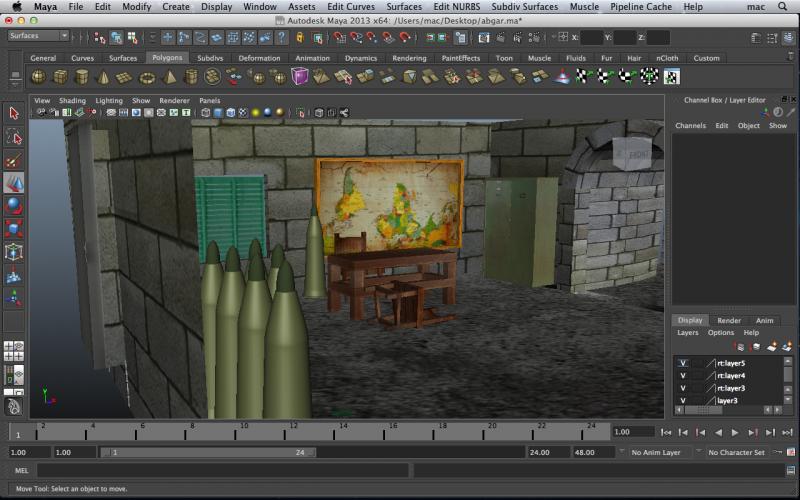800x500 pixels.
Task: Open the Render layer tab
Action: [x=729, y=320]
